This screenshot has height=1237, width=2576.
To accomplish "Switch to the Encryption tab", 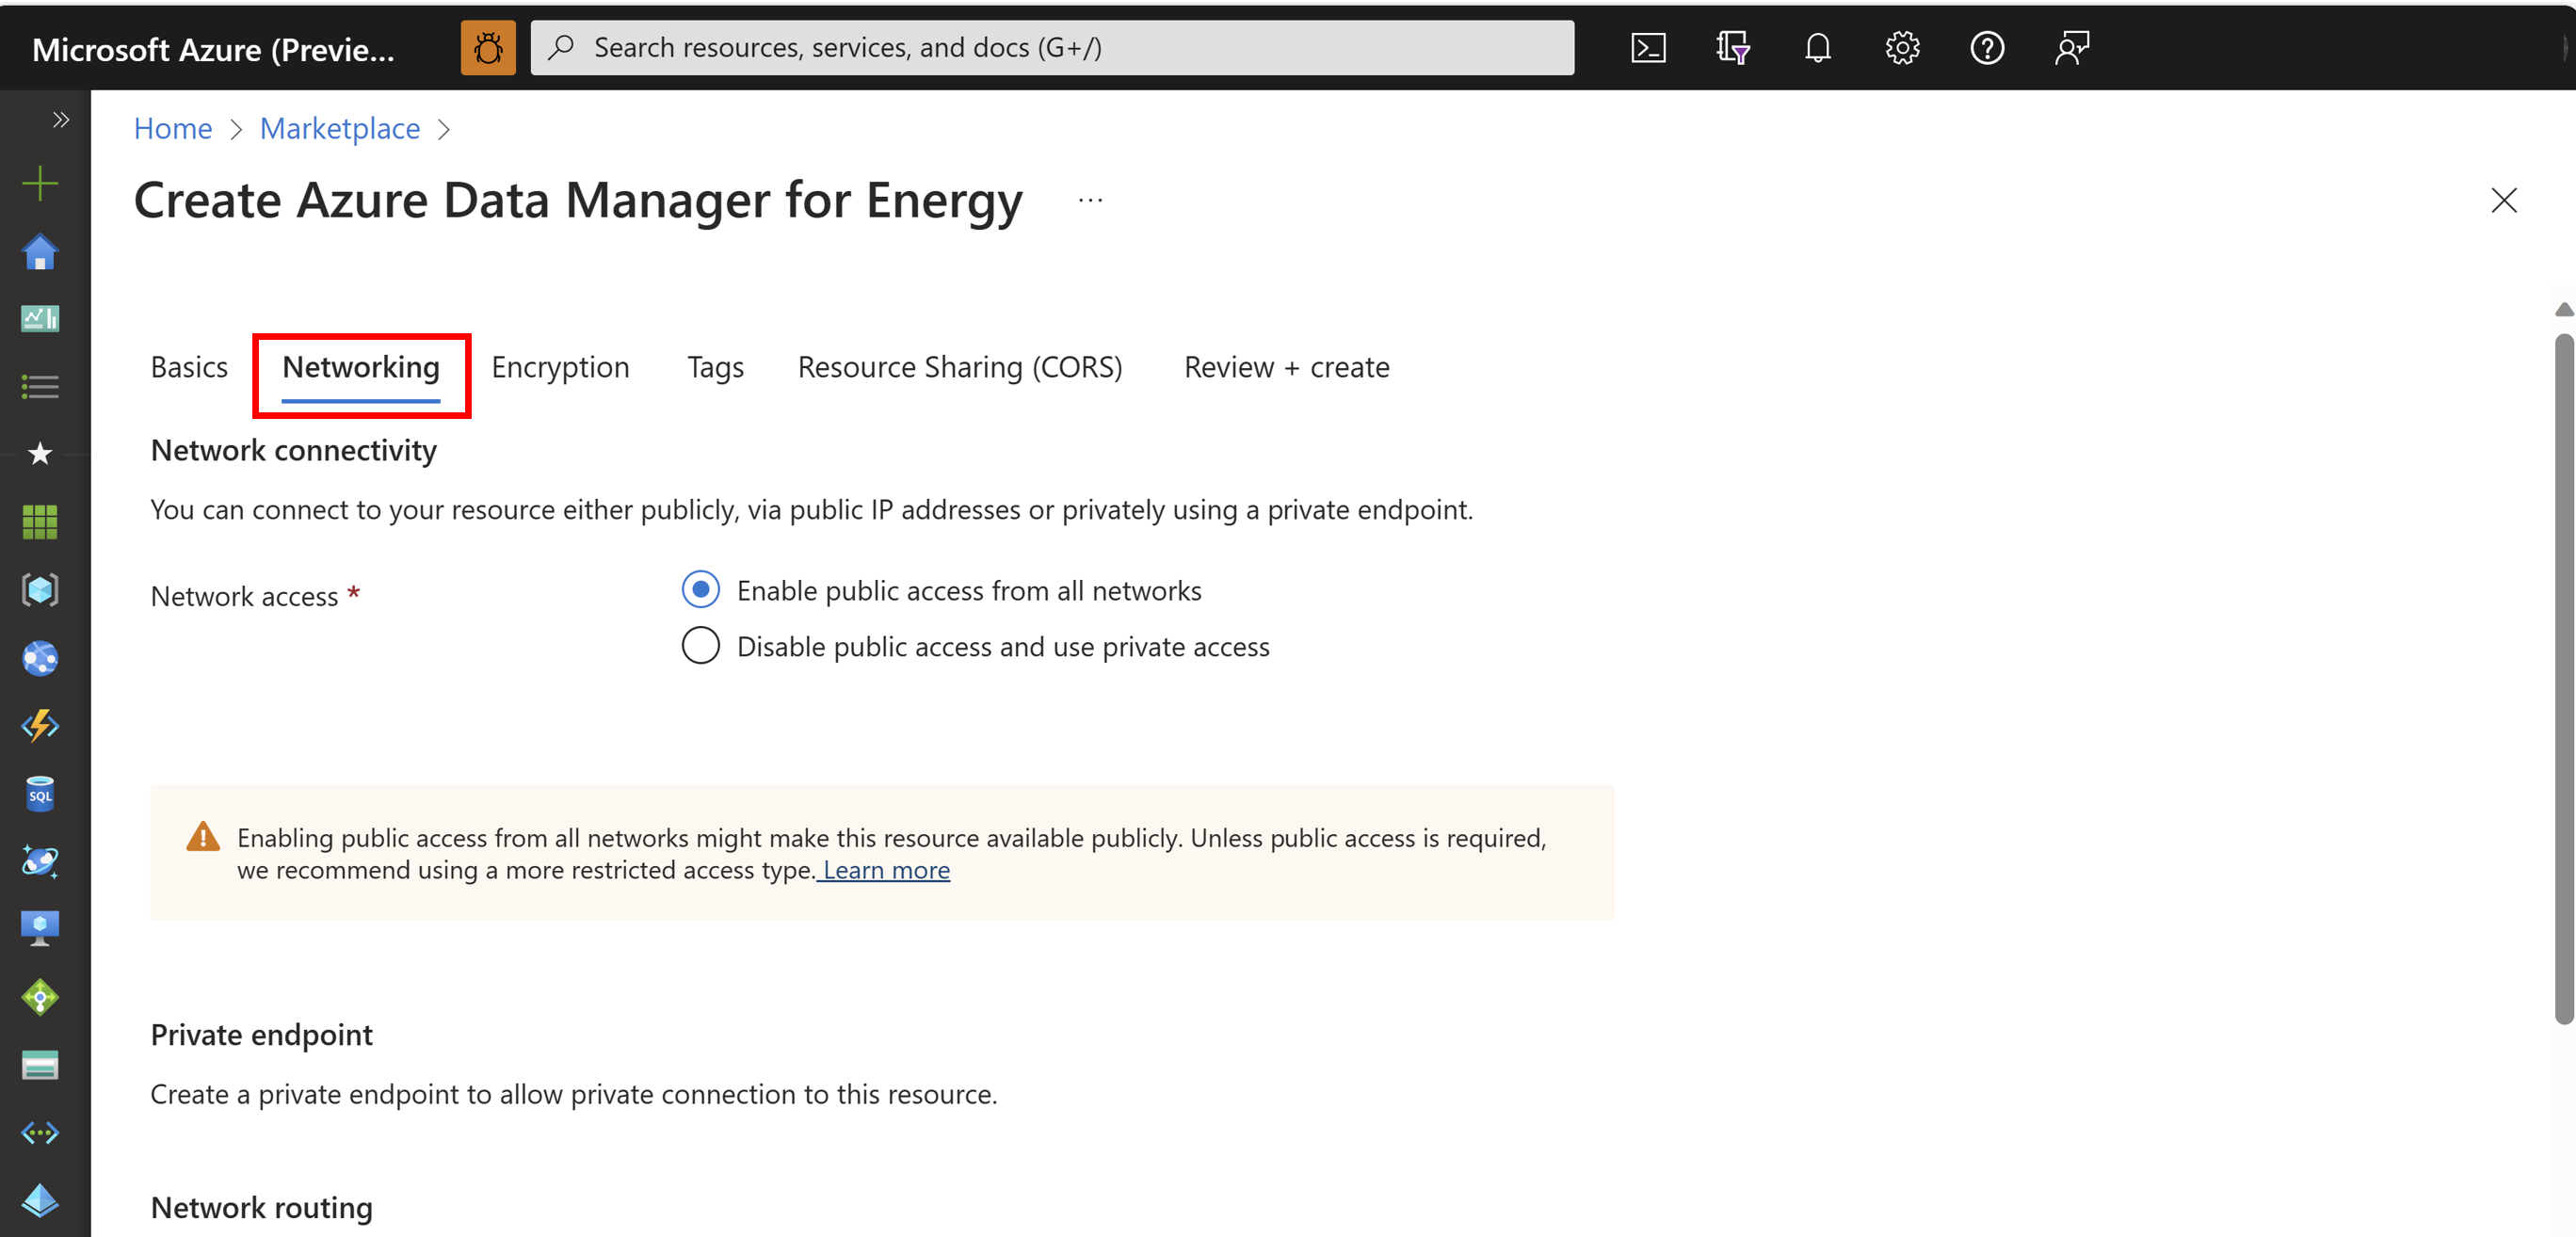I will click(560, 367).
